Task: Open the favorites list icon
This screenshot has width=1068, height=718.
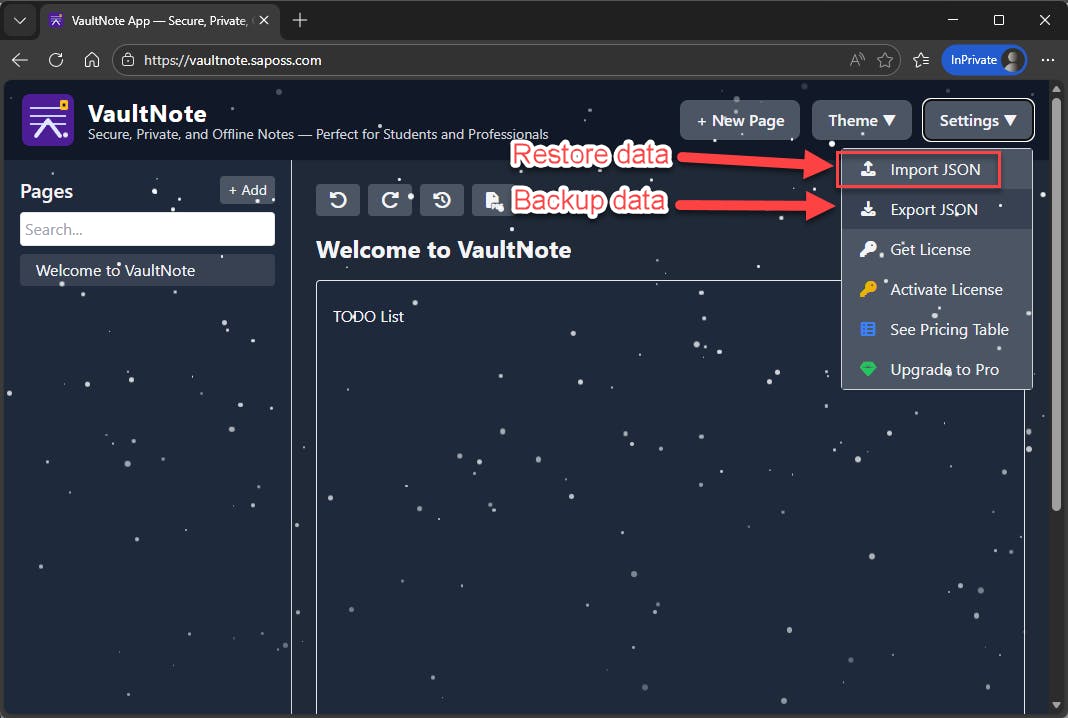Action: pyautogui.click(x=921, y=60)
